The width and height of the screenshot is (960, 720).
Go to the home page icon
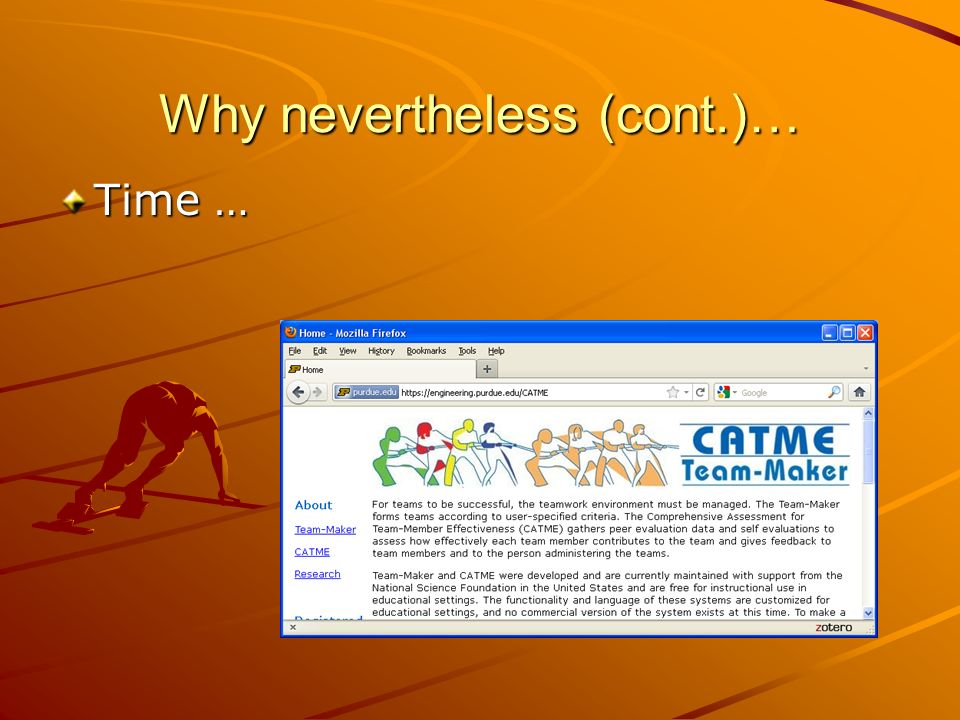[859, 392]
